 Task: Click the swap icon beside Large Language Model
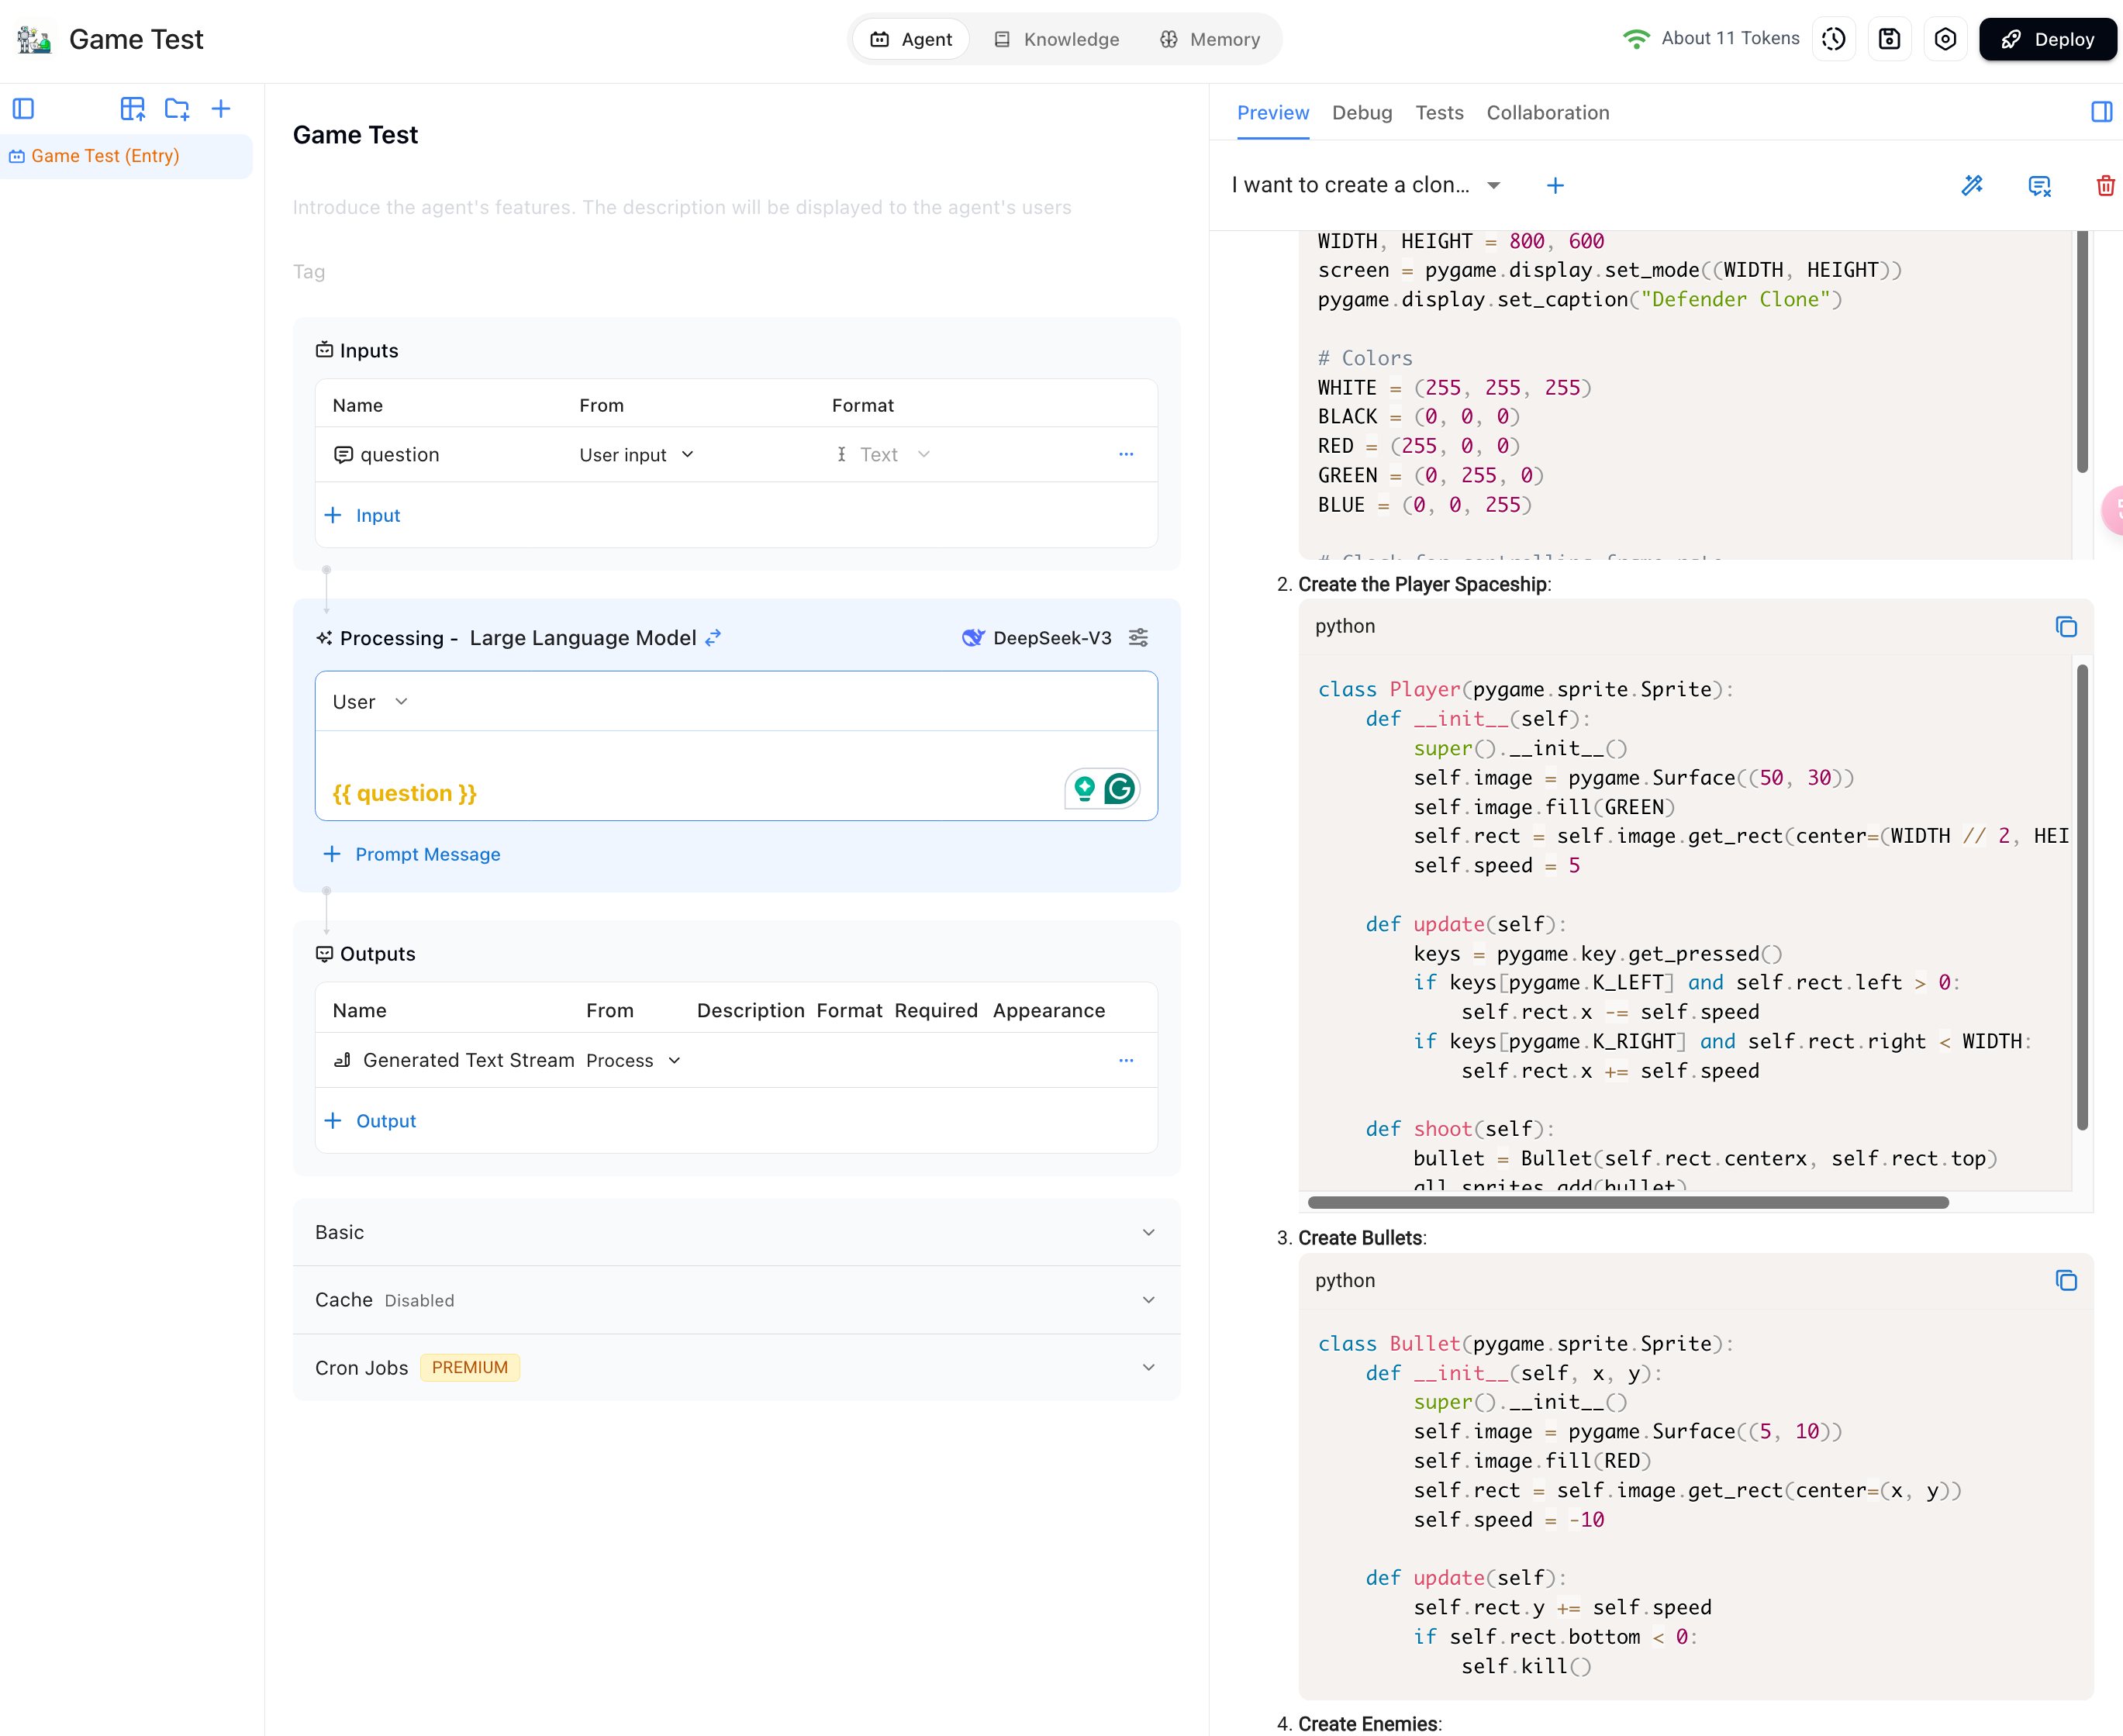[713, 638]
